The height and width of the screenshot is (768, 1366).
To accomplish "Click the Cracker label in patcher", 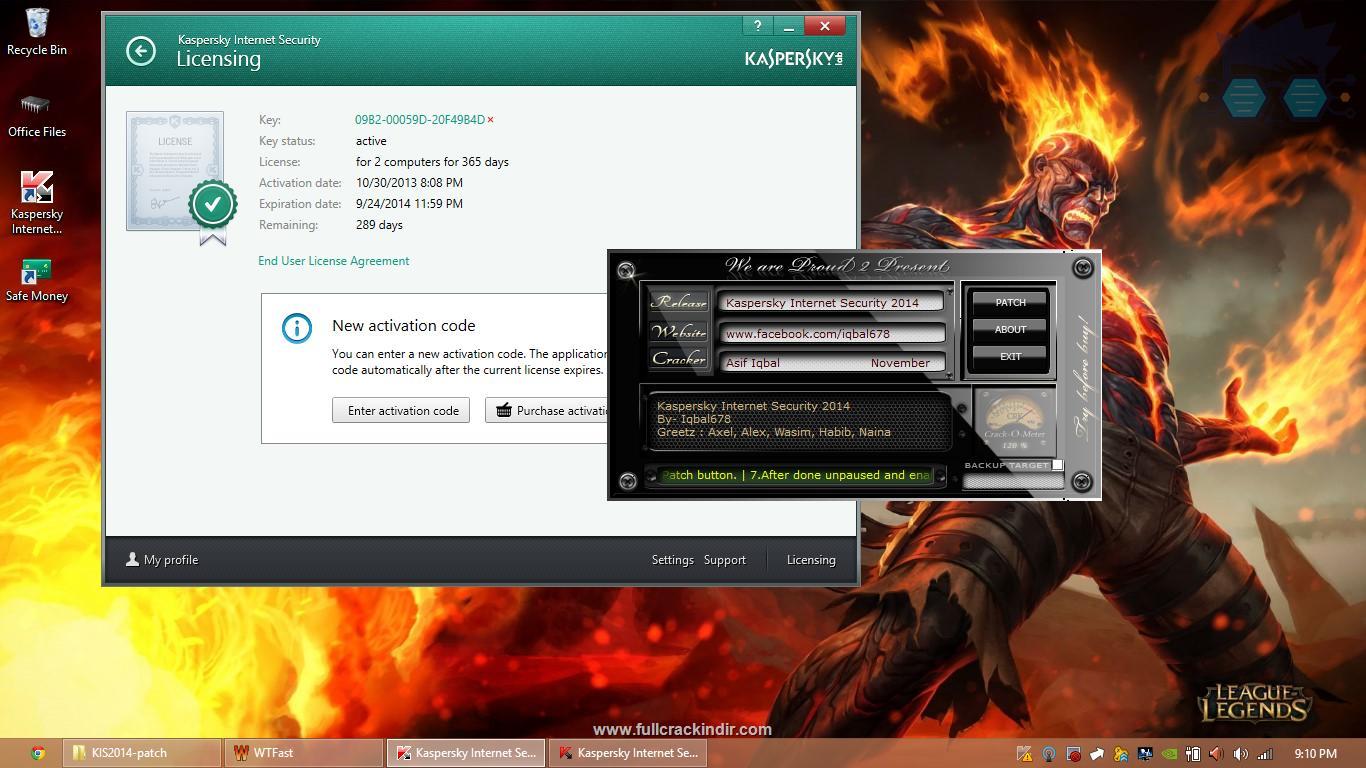I will click(x=679, y=358).
